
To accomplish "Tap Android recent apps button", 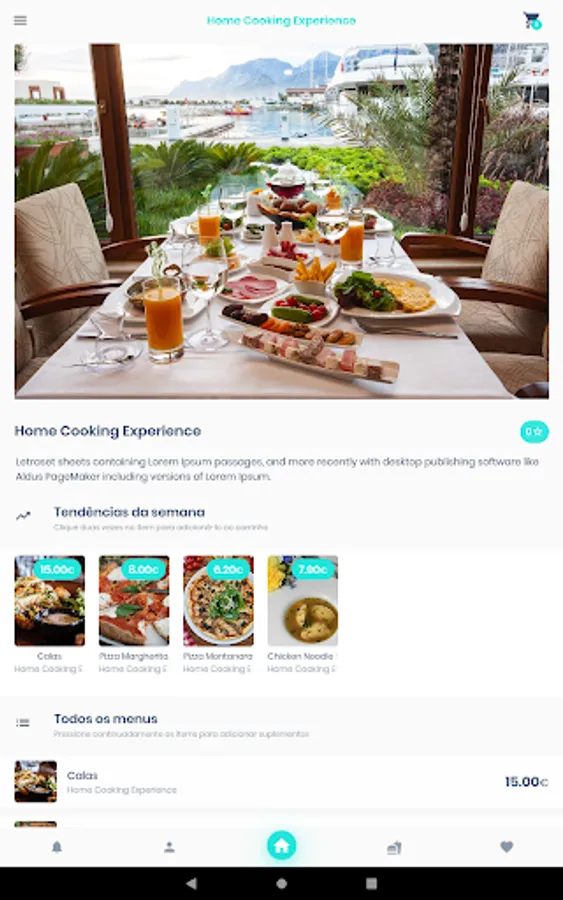I will coord(371,883).
